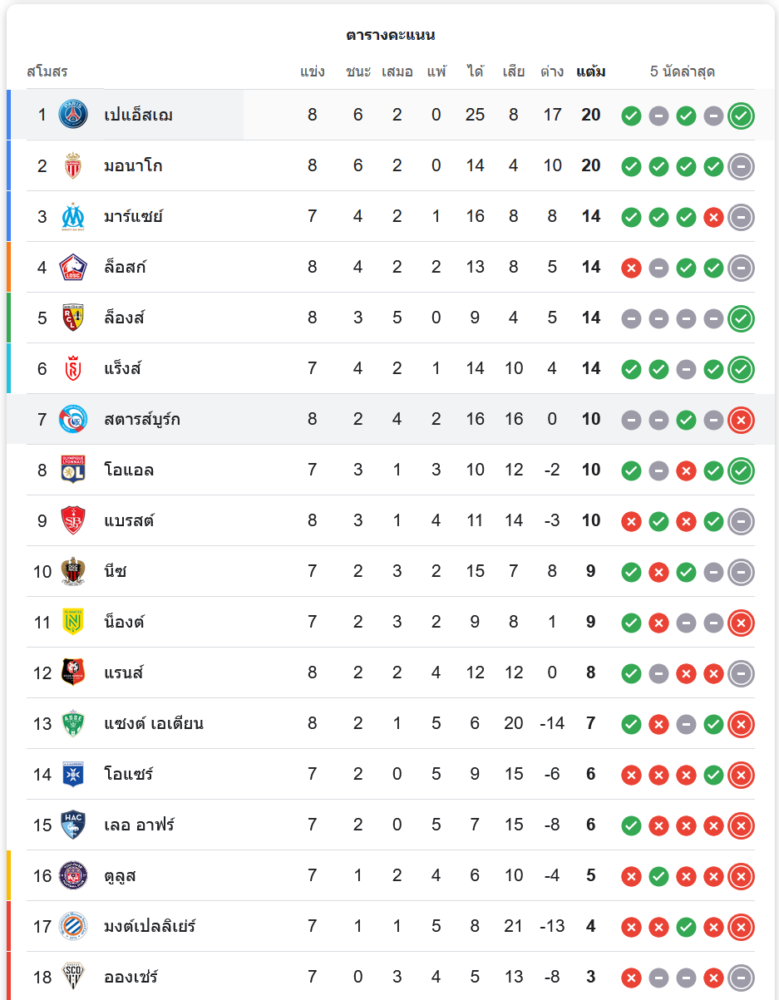Click the PSG club crest icon
The image size is (779, 1000).
coord(73,115)
